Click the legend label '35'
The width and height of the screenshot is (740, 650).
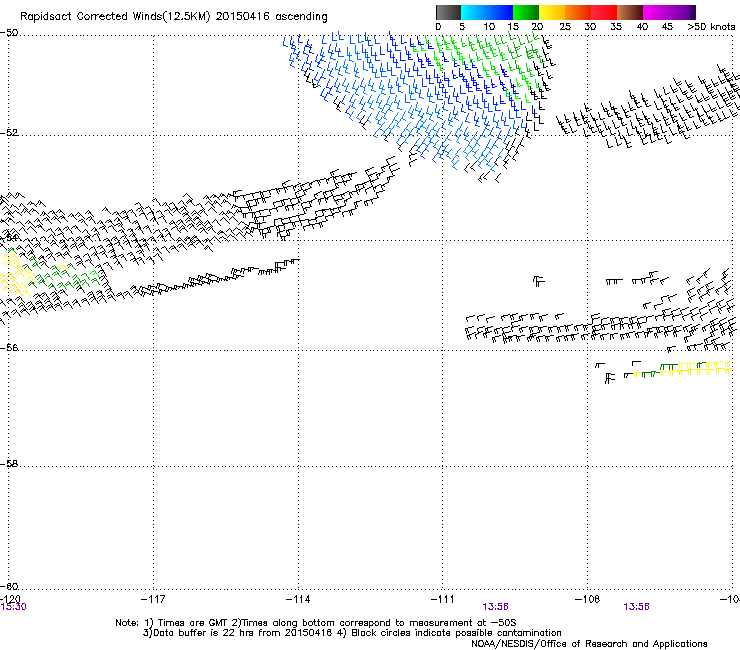coord(616,27)
